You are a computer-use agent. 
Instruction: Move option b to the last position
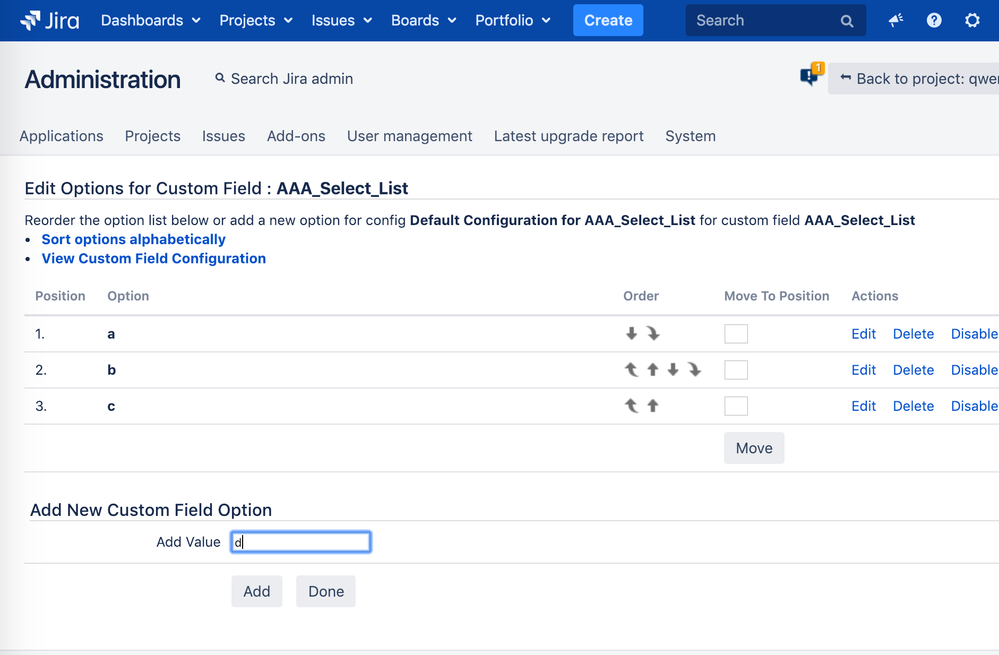694,370
